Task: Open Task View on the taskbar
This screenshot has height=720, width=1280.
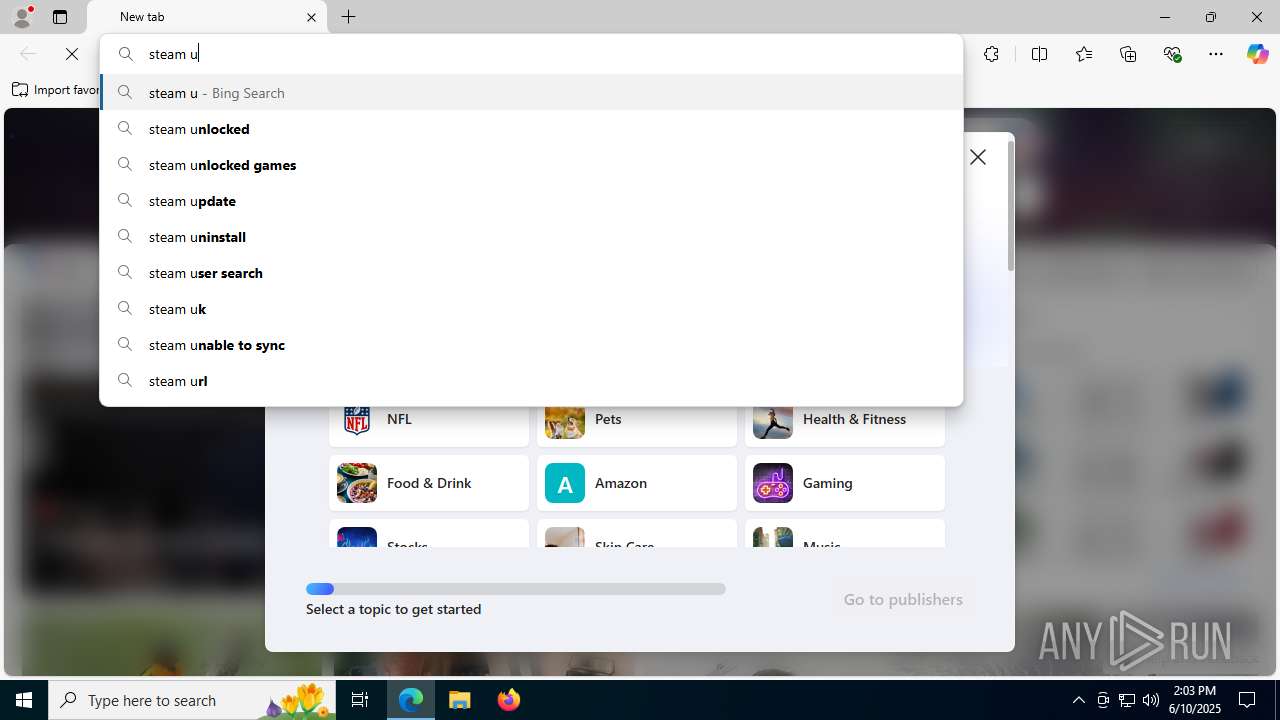Action: coord(360,700)
